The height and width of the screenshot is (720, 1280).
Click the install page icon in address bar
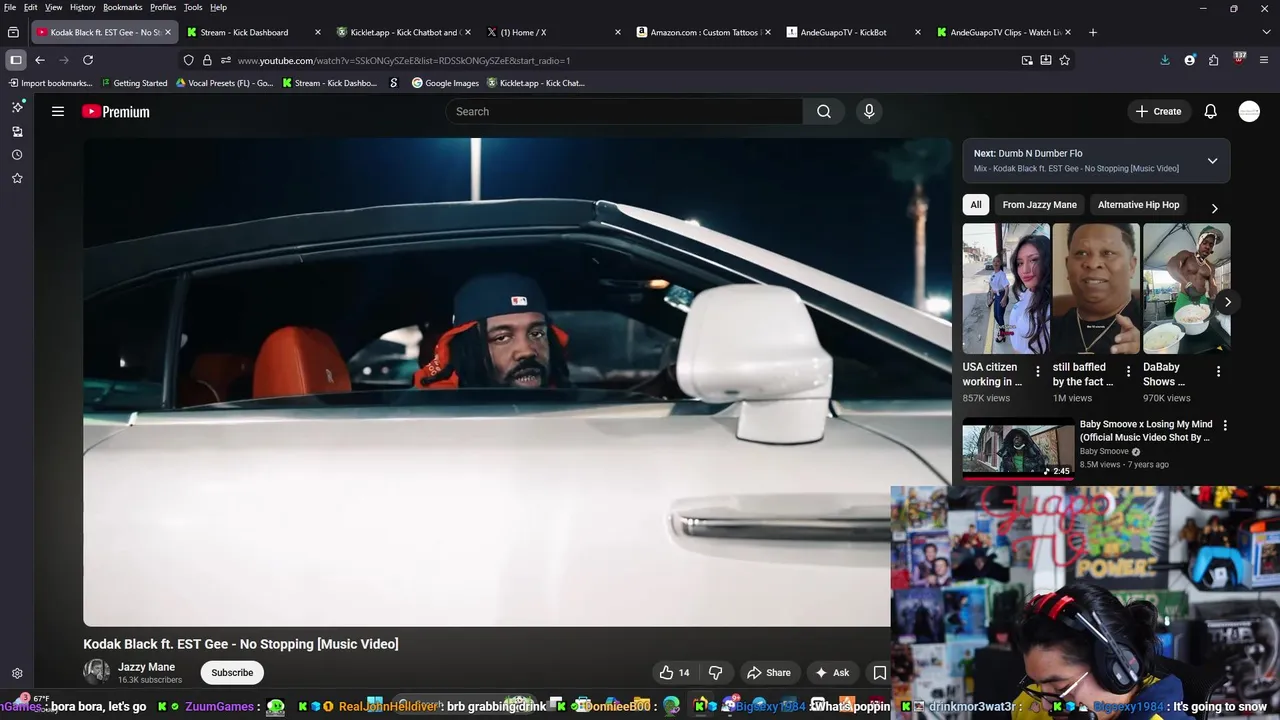[x=1046, y=60]
